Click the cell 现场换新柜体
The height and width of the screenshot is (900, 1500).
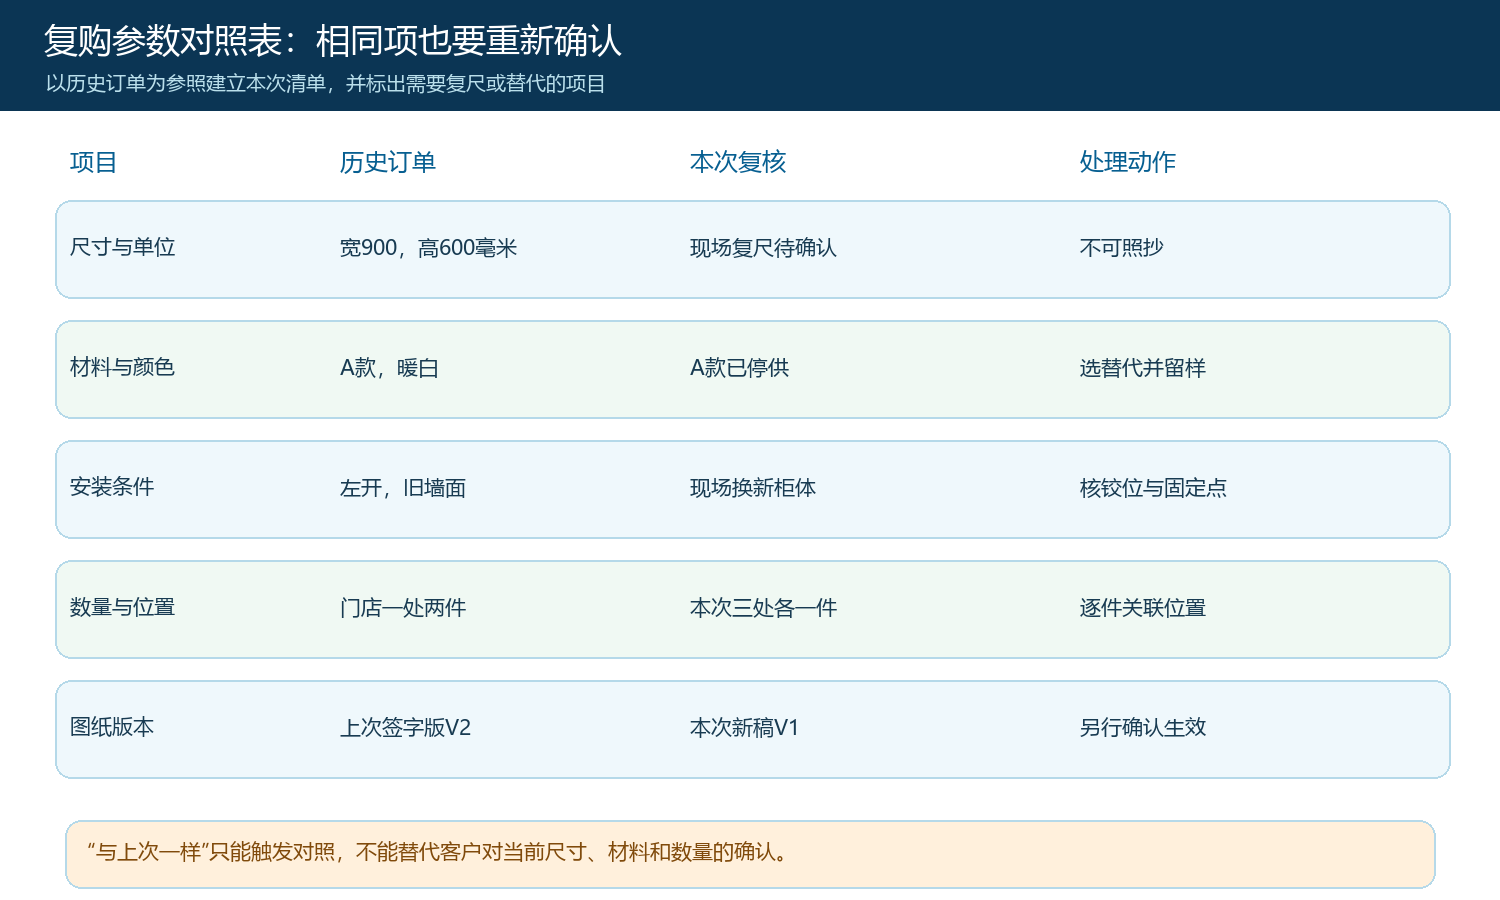click(753, 488)
